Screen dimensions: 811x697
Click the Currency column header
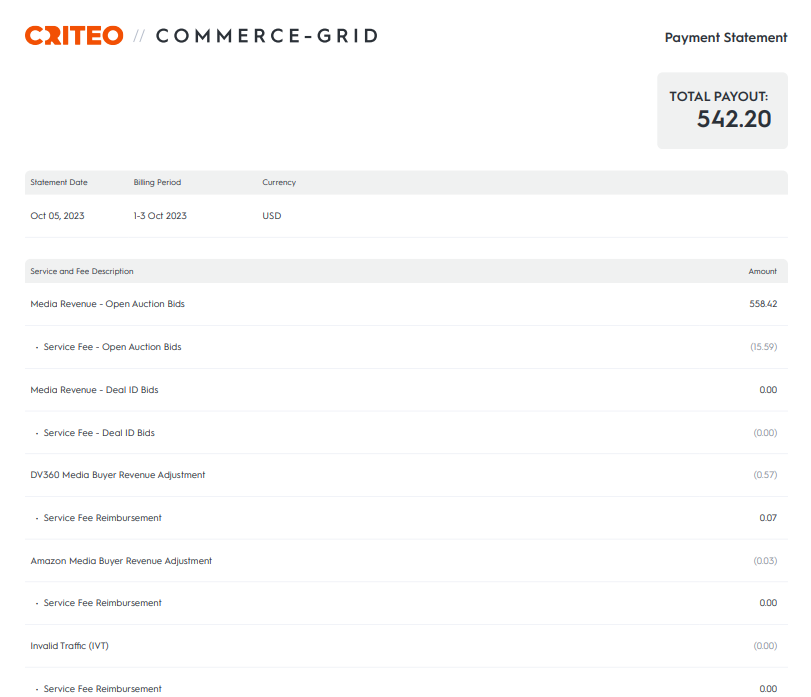coord(279,183)
